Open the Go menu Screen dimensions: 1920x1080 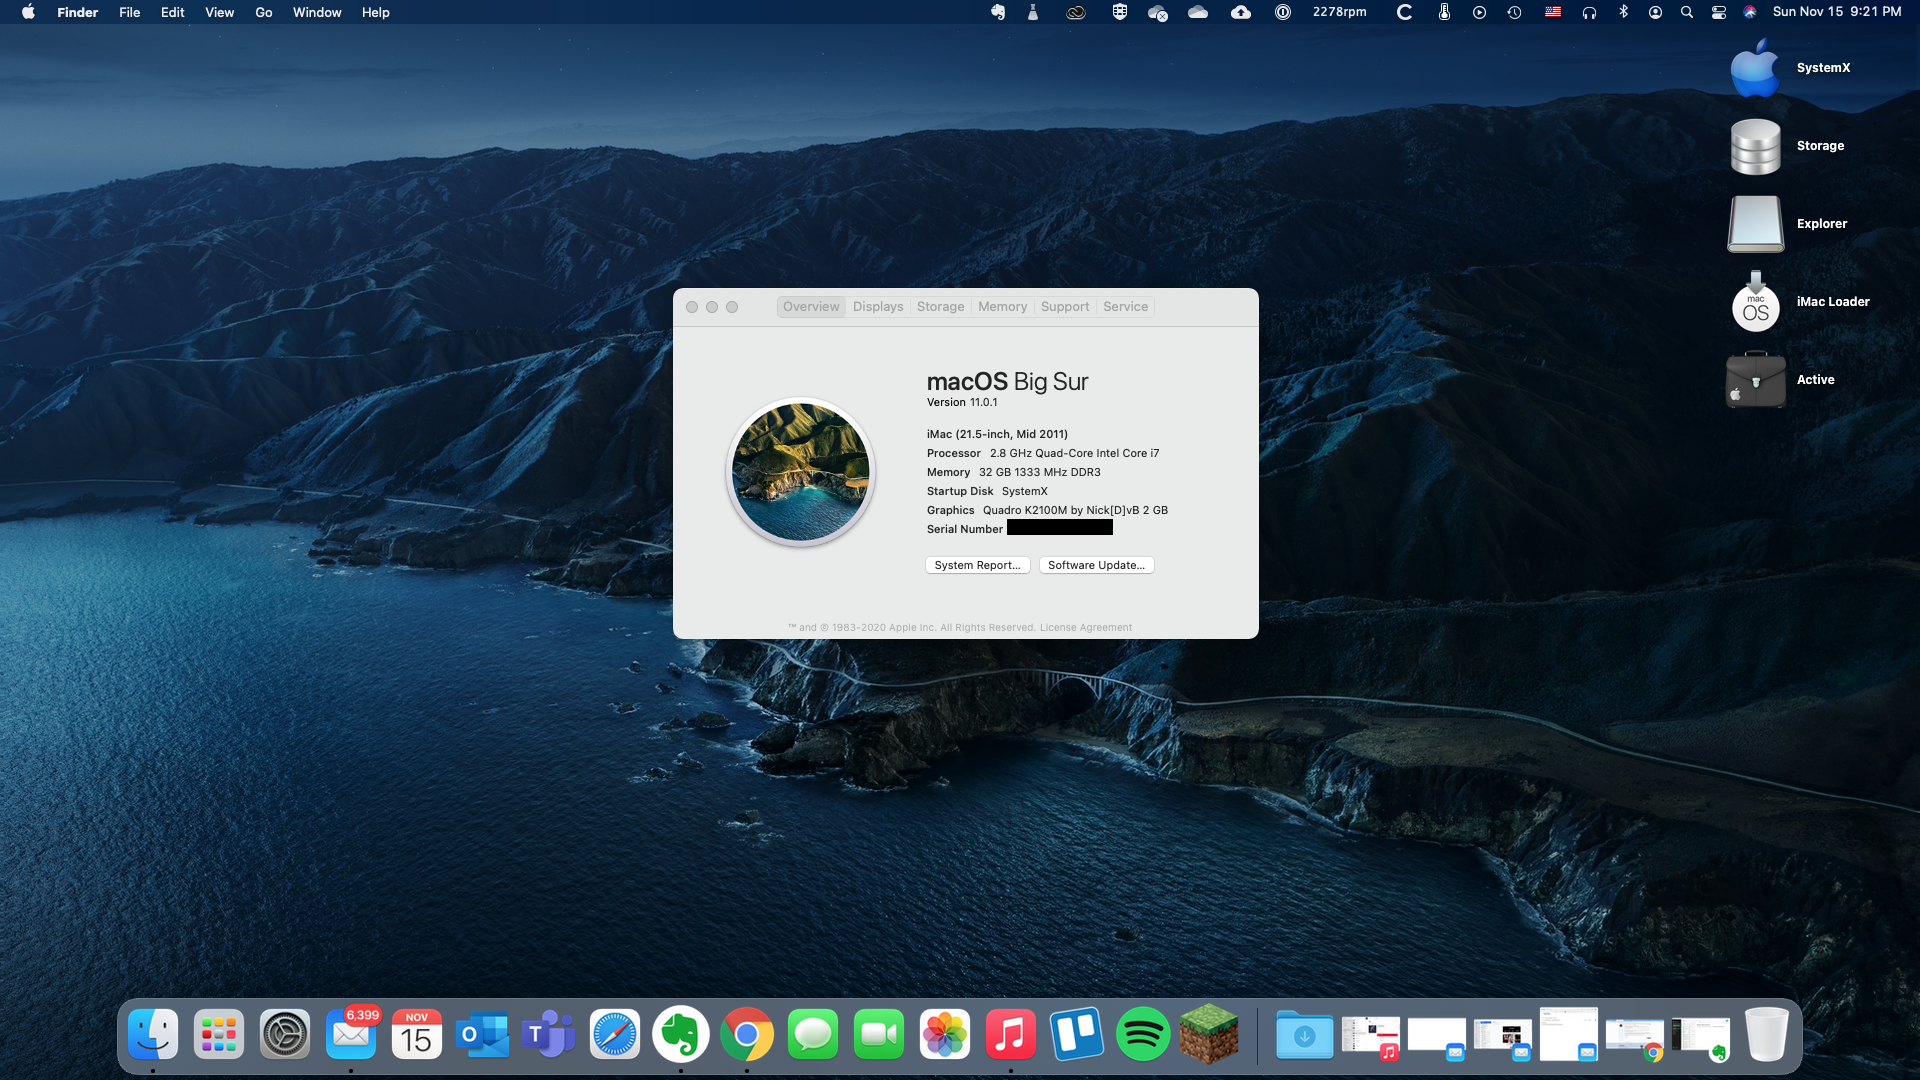click(263, 12)
